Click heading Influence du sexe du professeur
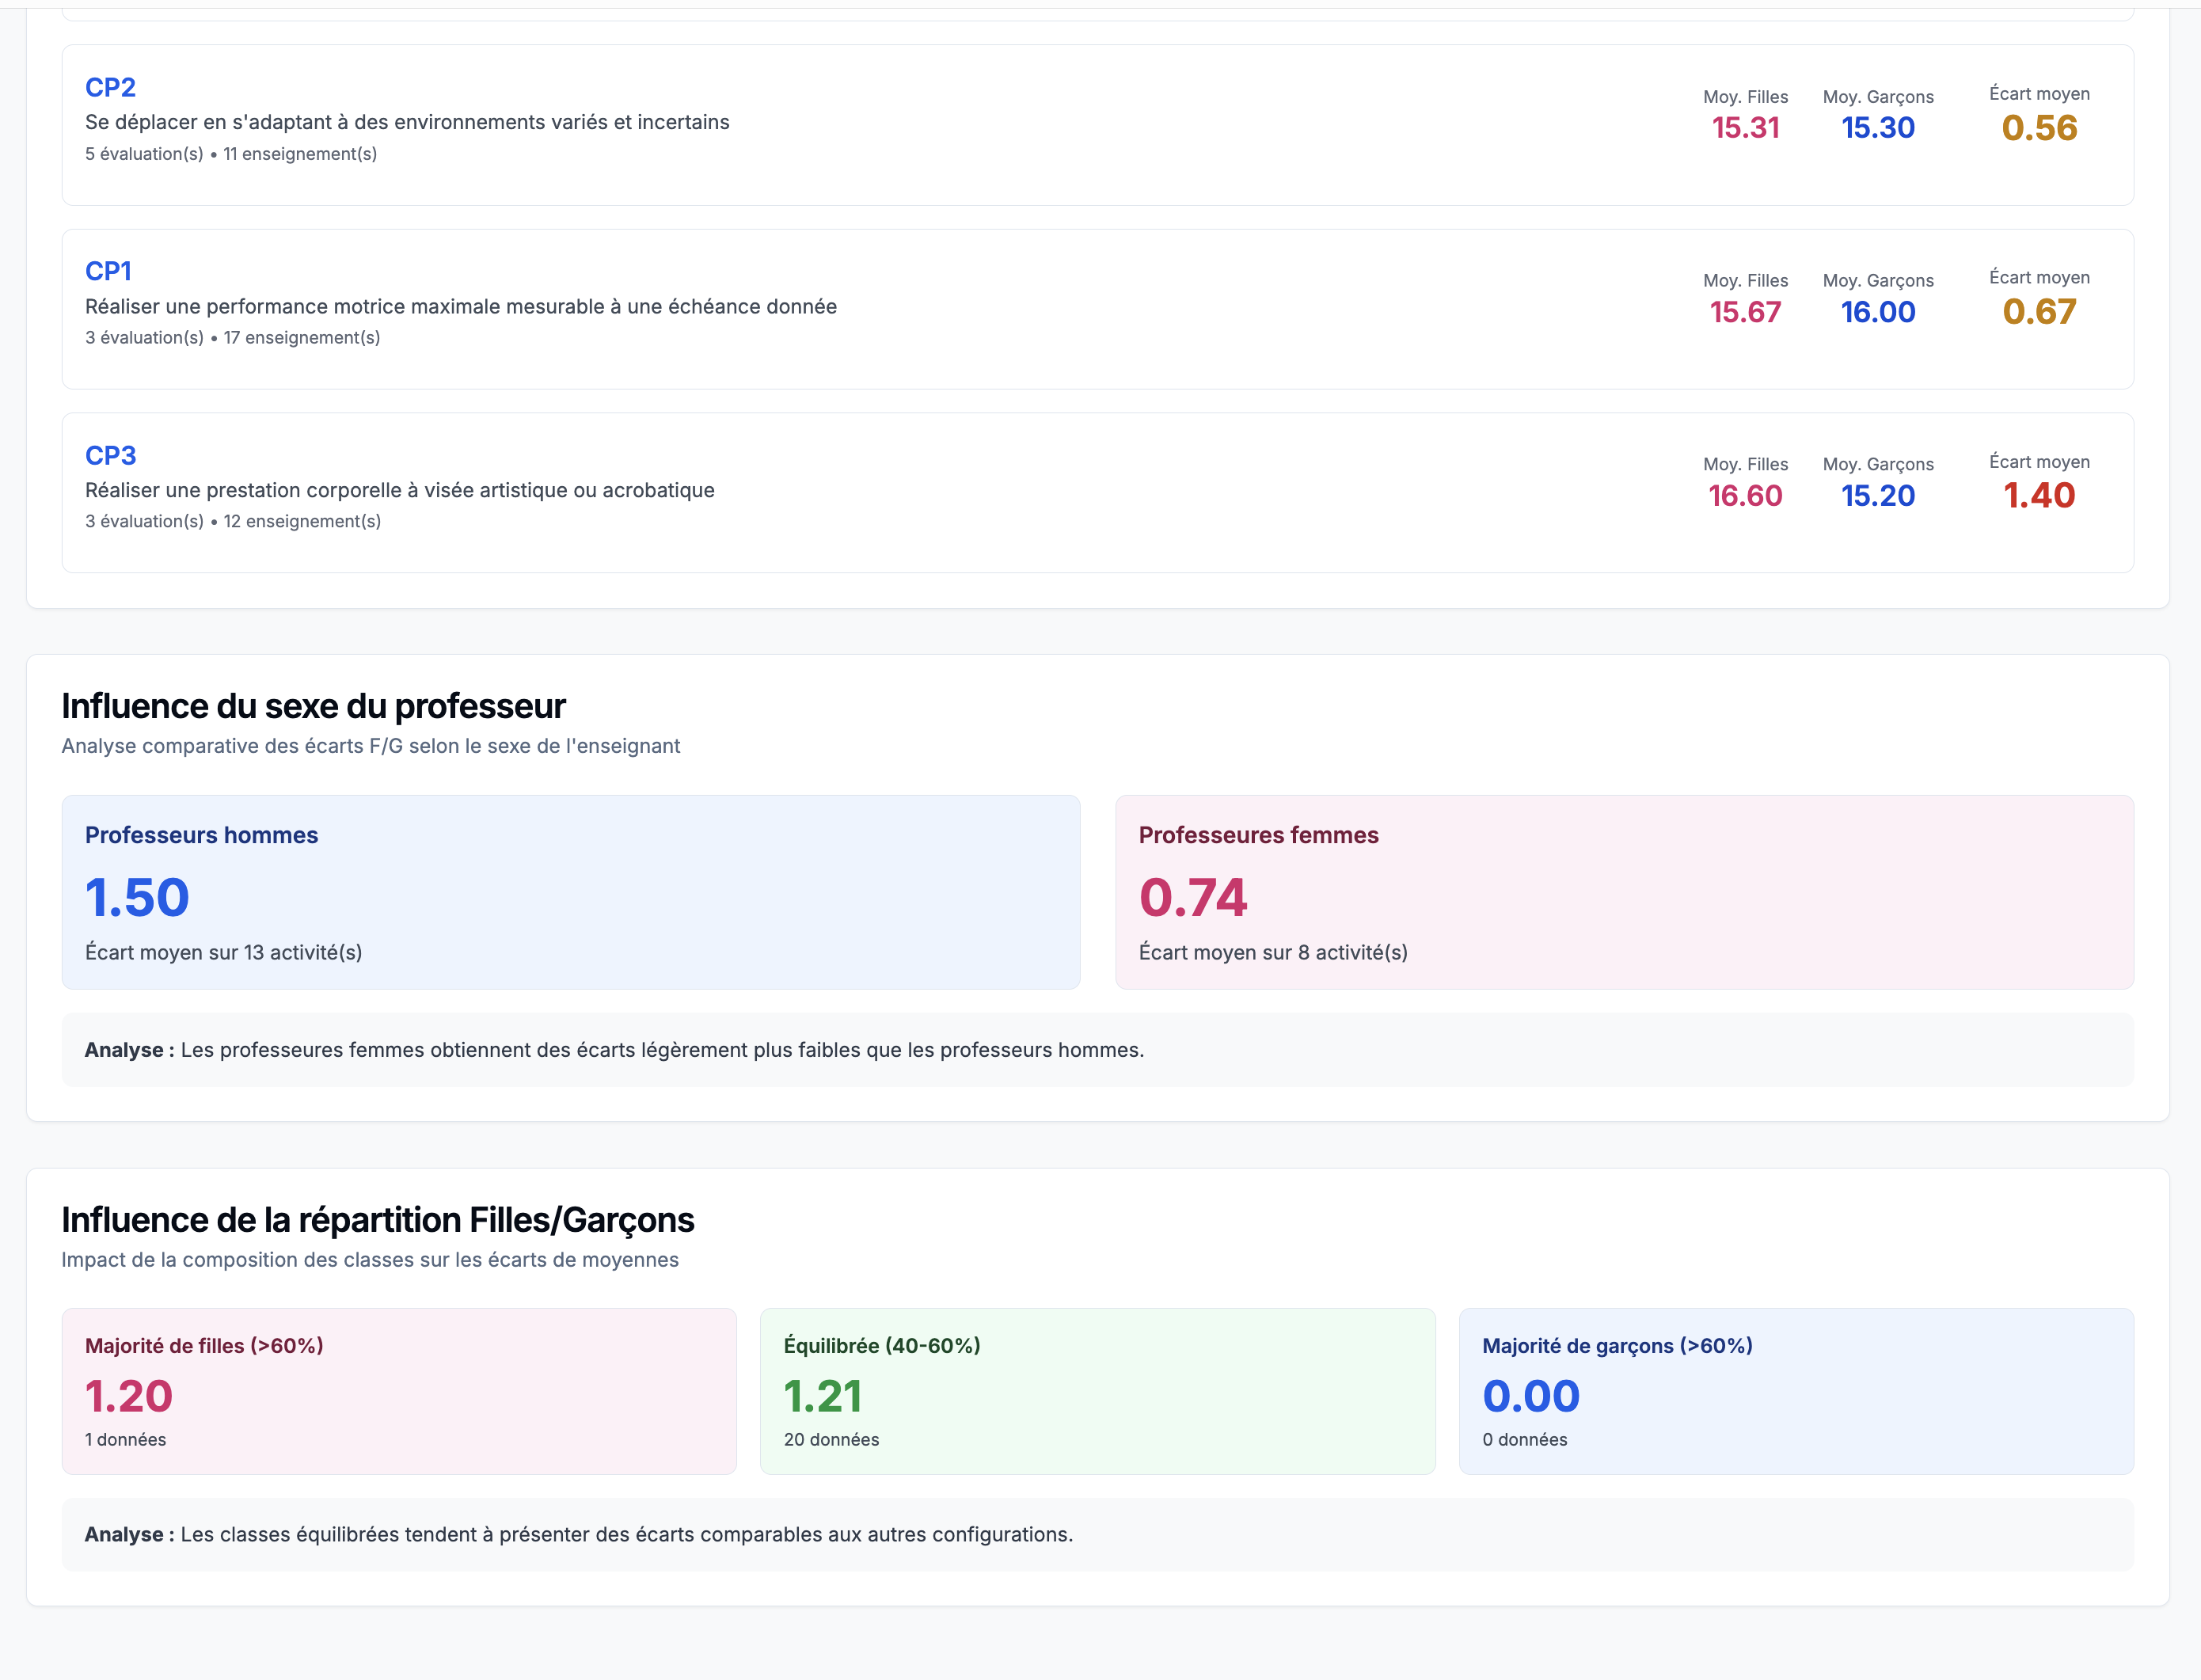 (x=313, y=706)
